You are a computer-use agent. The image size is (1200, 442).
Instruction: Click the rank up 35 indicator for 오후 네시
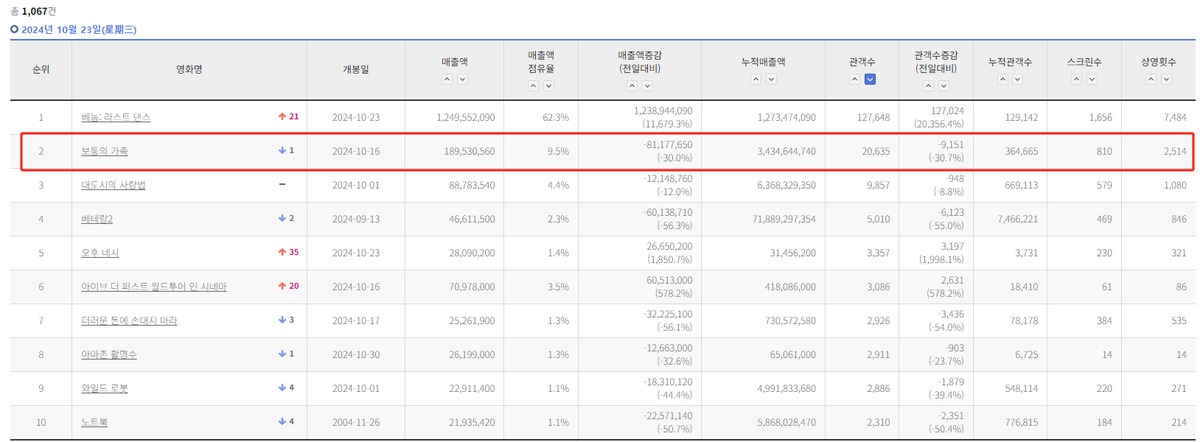click(x=288, y=253)
